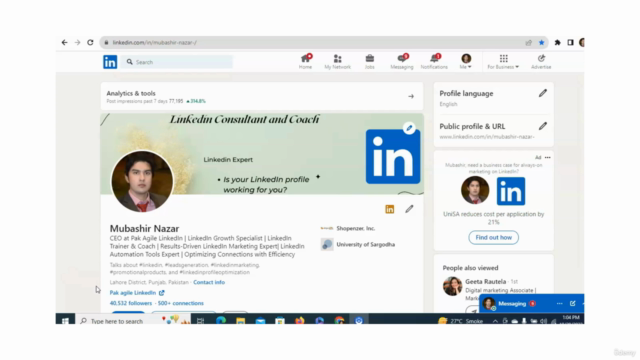Edit Profile language pencil icon
The width and height of the screenshot is (640, 360).
542,93
